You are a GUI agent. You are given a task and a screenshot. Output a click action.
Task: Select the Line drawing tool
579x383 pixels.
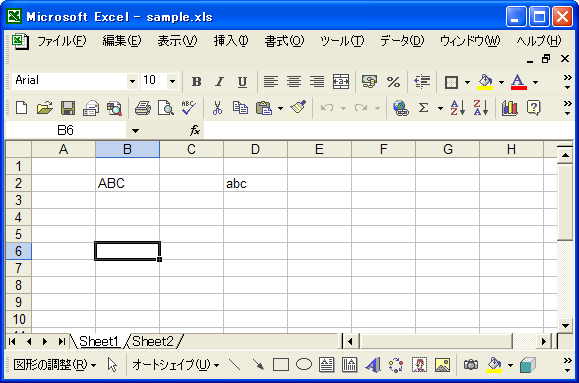pos(235,365)
